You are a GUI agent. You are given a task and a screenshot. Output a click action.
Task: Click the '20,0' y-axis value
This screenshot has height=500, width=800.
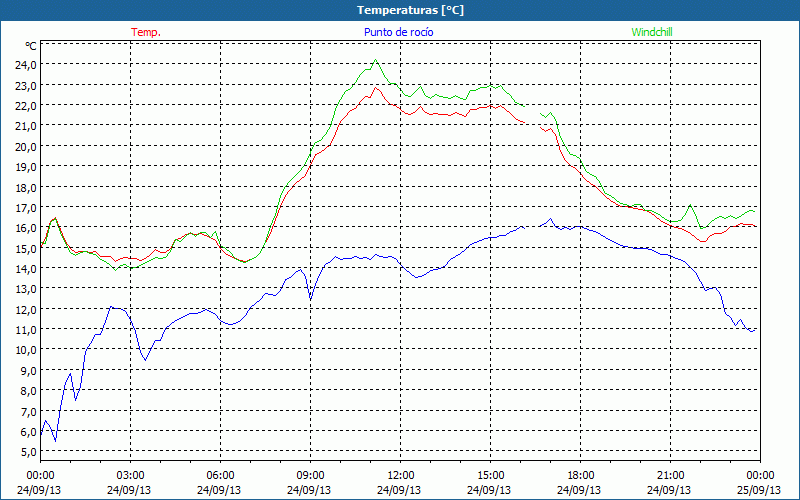[x=27, y=146]
